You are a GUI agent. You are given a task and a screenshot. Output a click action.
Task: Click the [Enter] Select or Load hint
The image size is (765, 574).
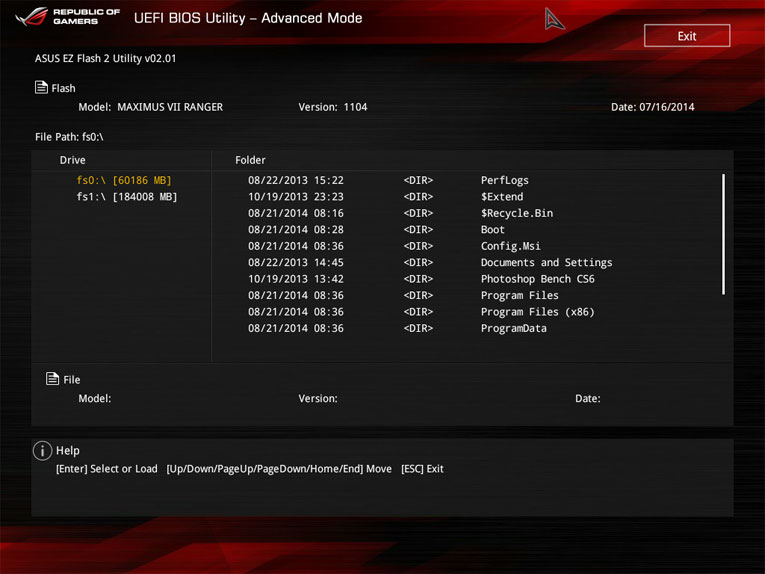tap(106, 469)
